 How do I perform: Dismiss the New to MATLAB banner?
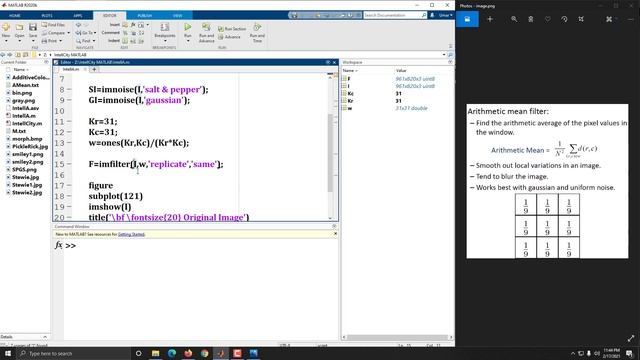[335, 234]
